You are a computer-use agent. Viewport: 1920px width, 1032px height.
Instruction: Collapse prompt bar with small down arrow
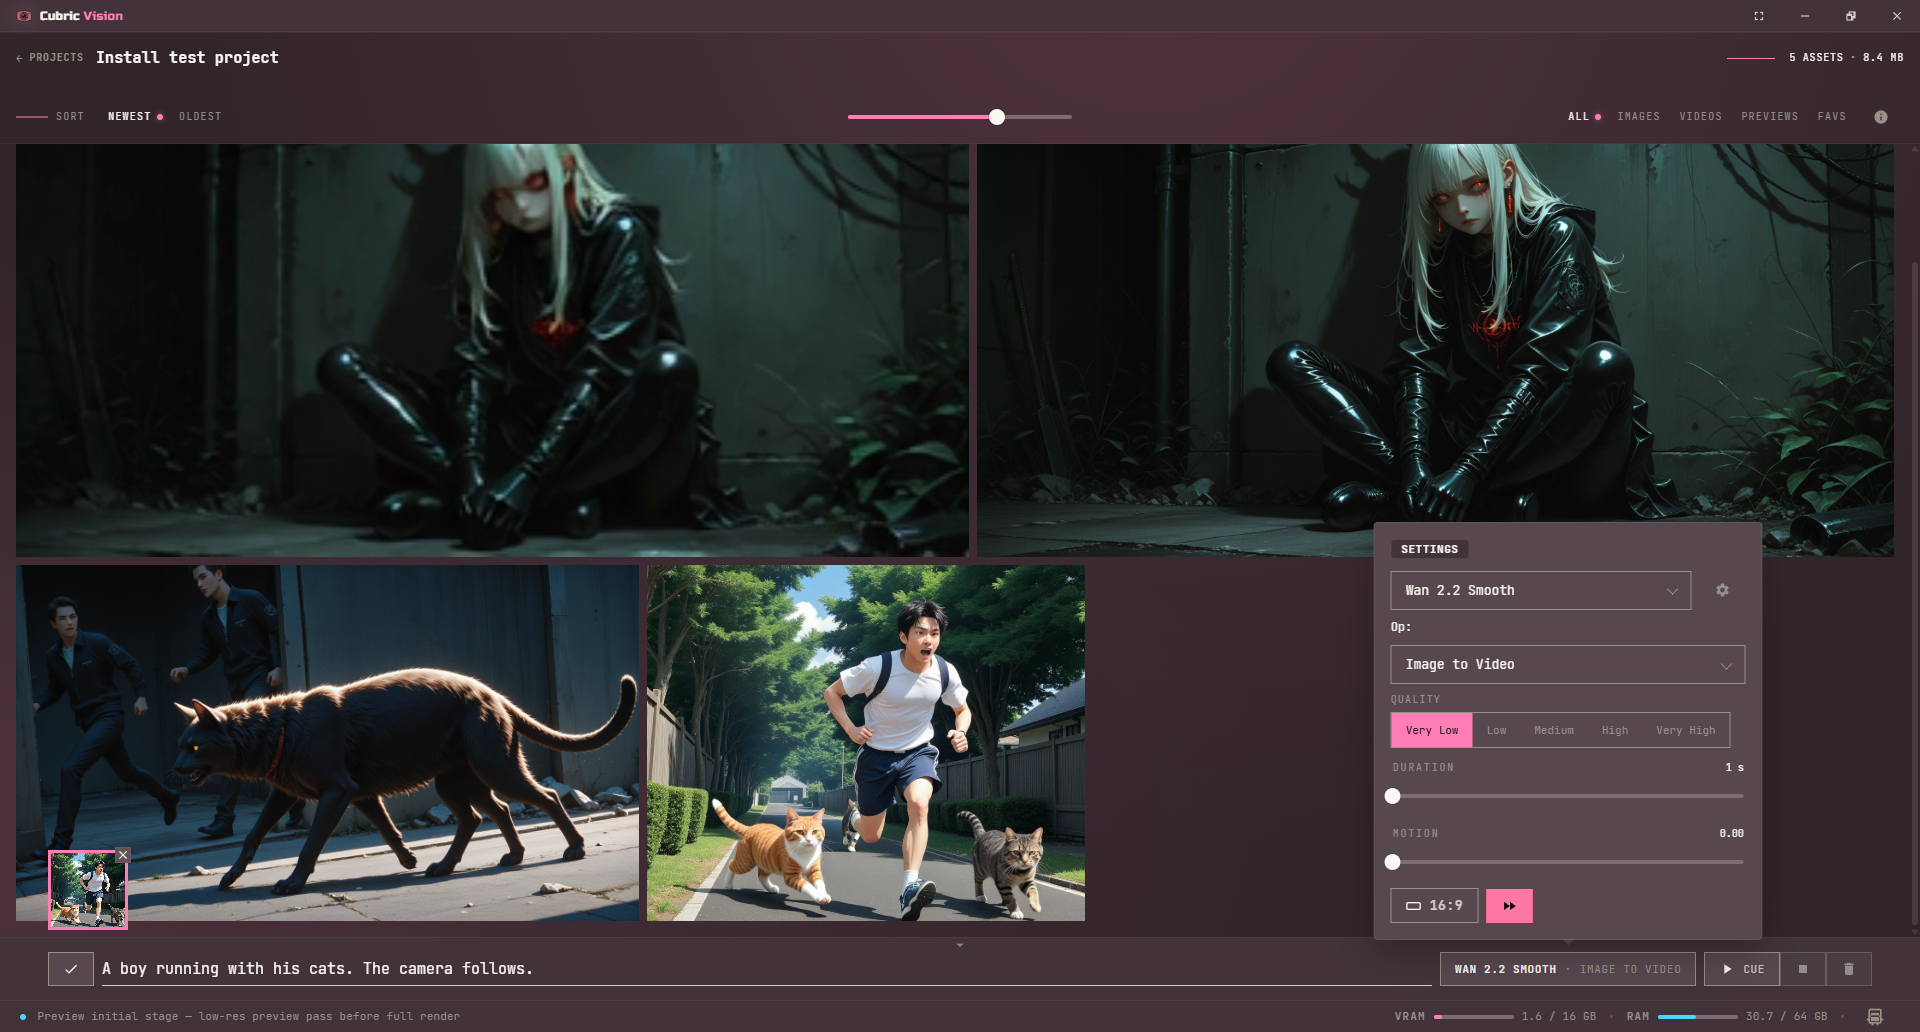click(960, 945)
